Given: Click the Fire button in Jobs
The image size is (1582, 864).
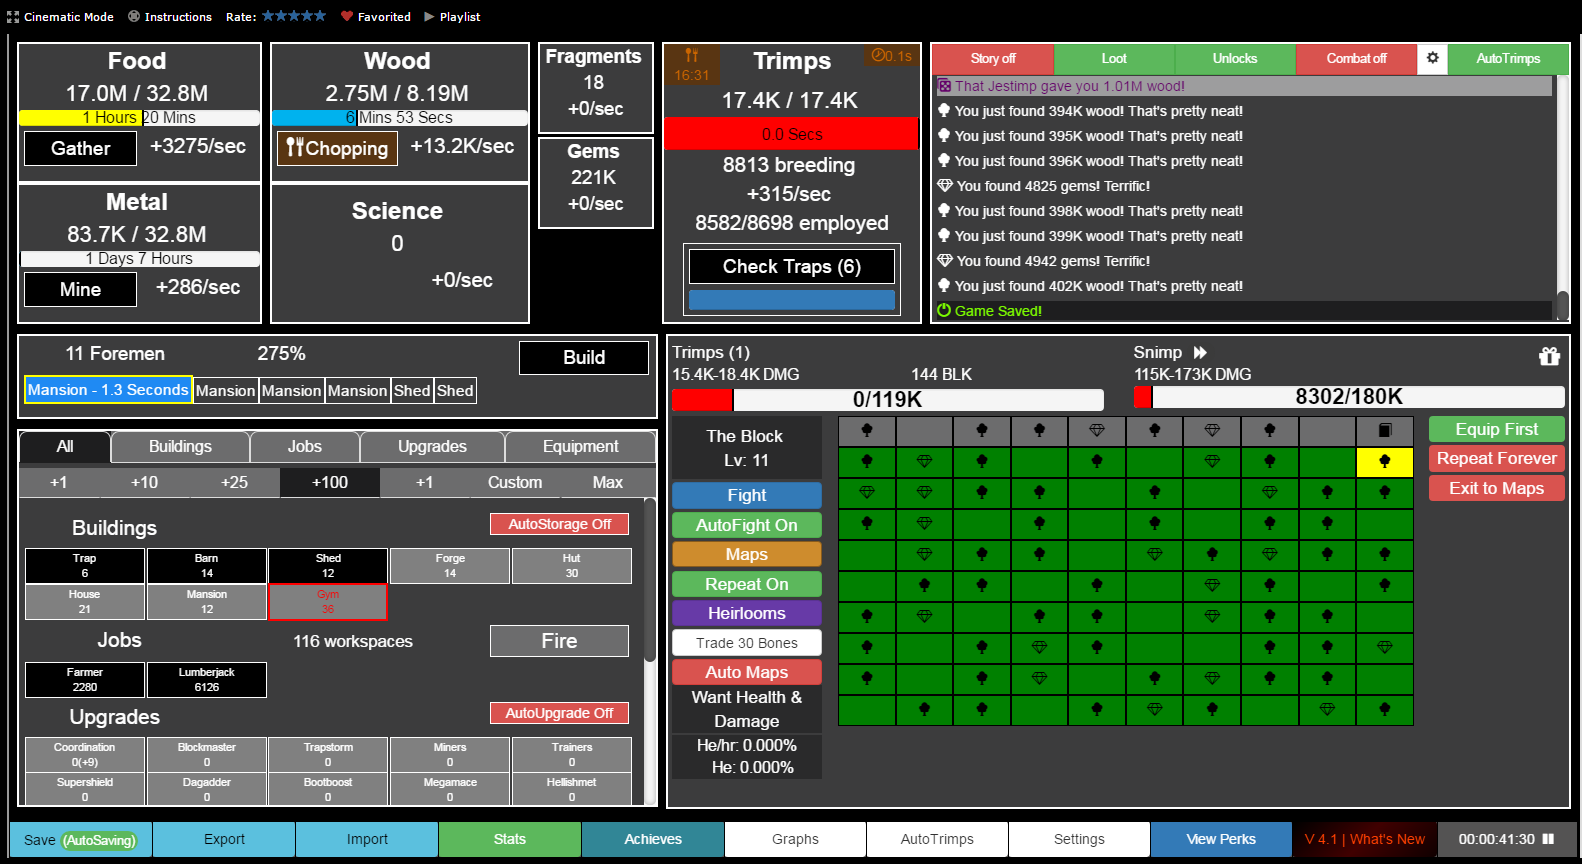Looking at the screenshot, I should coord(559,641).
